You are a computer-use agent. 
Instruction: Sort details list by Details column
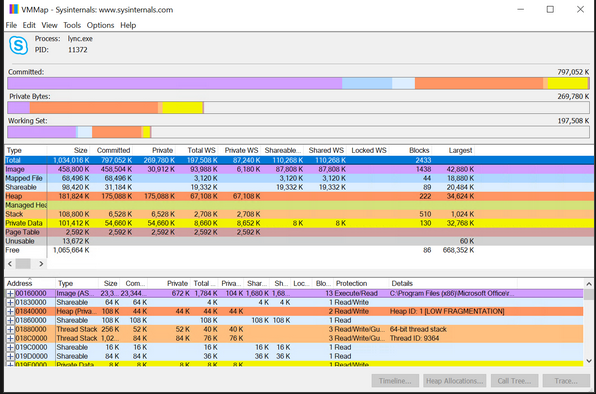tap(453, 283)
